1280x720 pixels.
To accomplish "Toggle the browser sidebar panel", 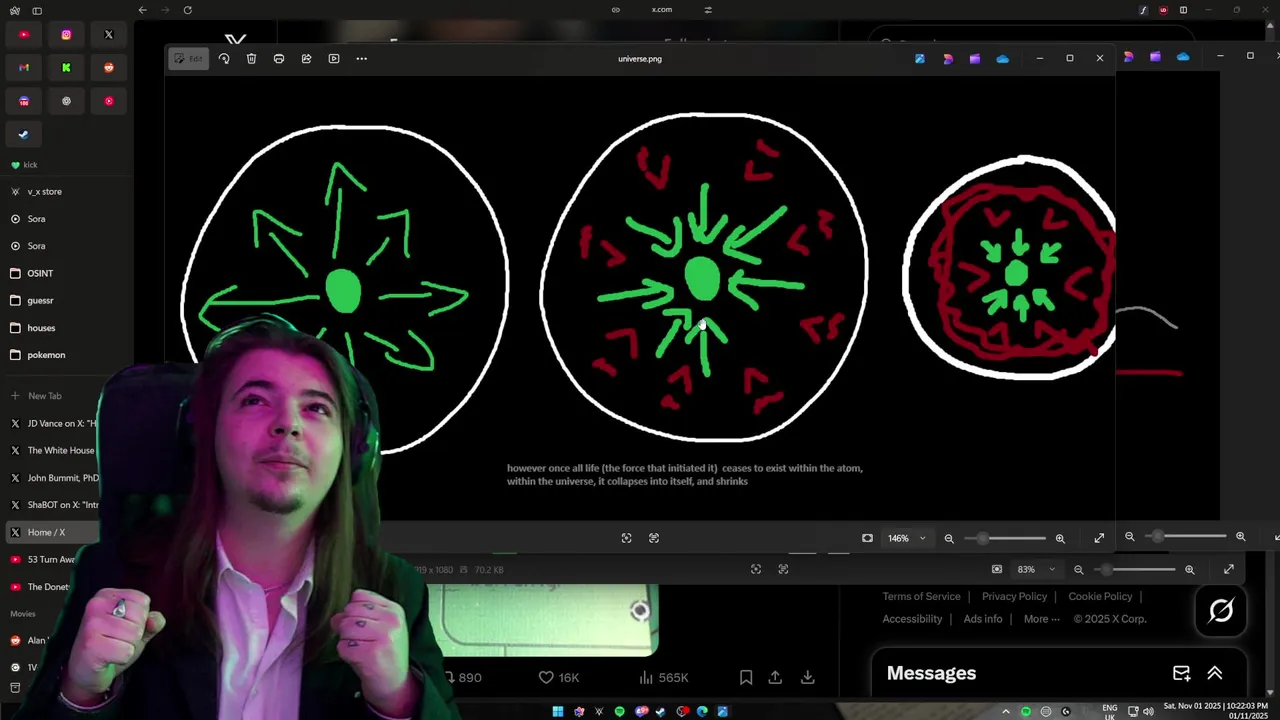I will tap(37, 10).
